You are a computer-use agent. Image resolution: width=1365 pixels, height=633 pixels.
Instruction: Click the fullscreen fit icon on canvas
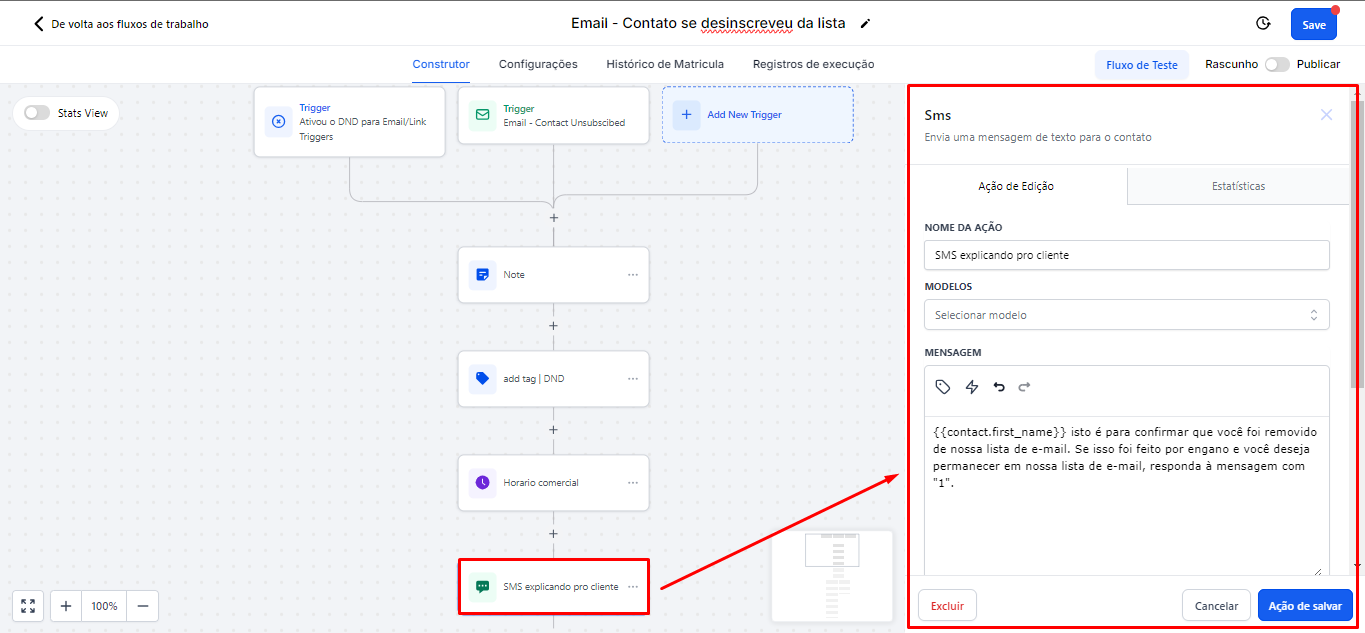28,606
